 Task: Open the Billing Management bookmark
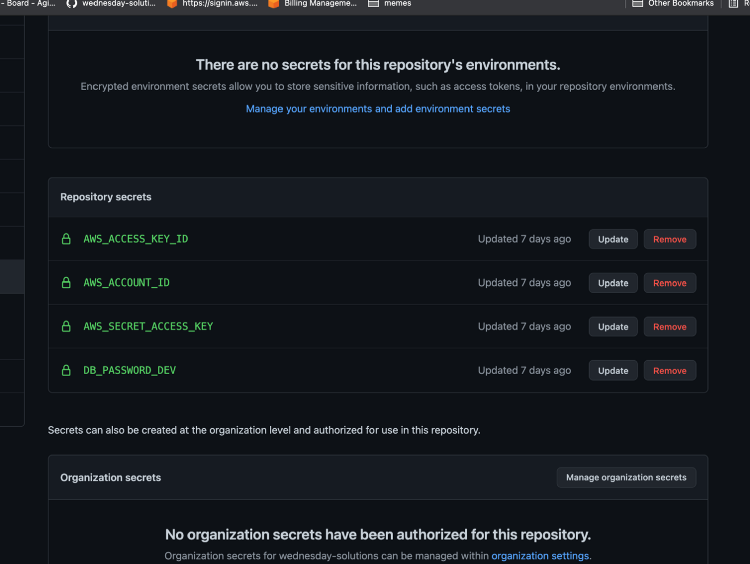tap(313, 4)
